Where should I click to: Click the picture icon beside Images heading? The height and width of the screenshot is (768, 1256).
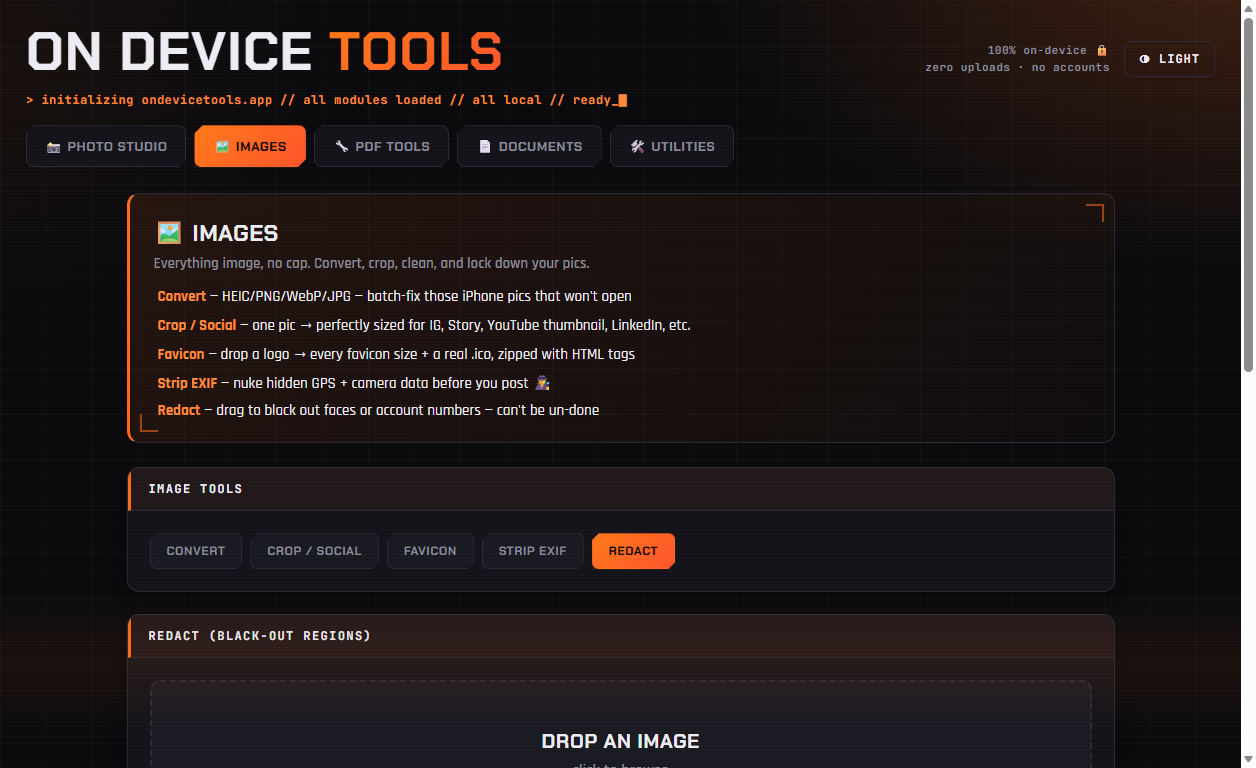[x=169, y=233]
